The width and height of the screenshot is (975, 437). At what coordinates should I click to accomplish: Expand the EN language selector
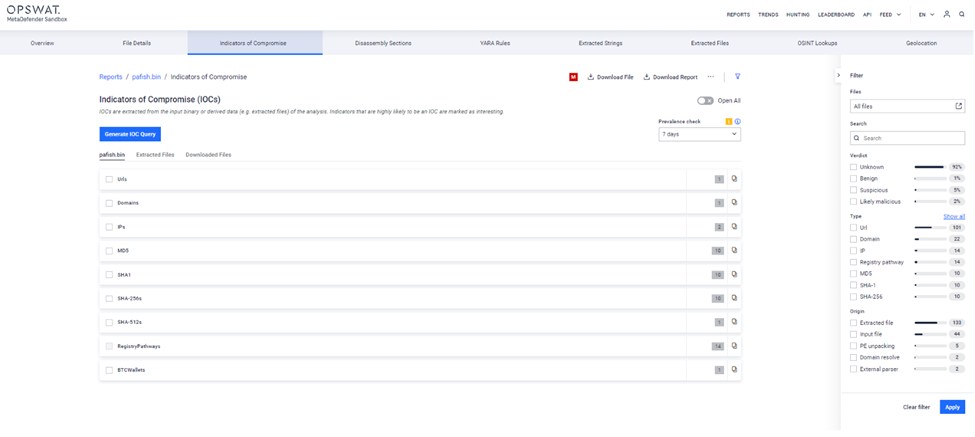coord(926,15)
